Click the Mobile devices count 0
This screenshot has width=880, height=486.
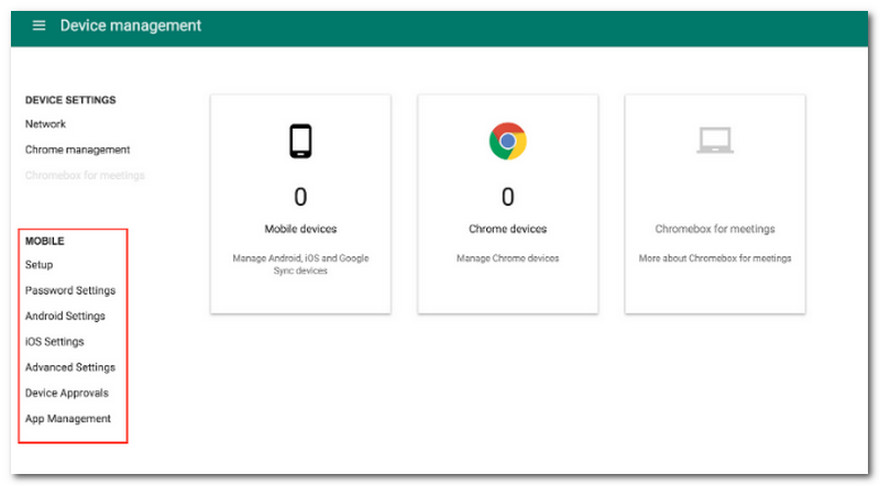[300, 197]
